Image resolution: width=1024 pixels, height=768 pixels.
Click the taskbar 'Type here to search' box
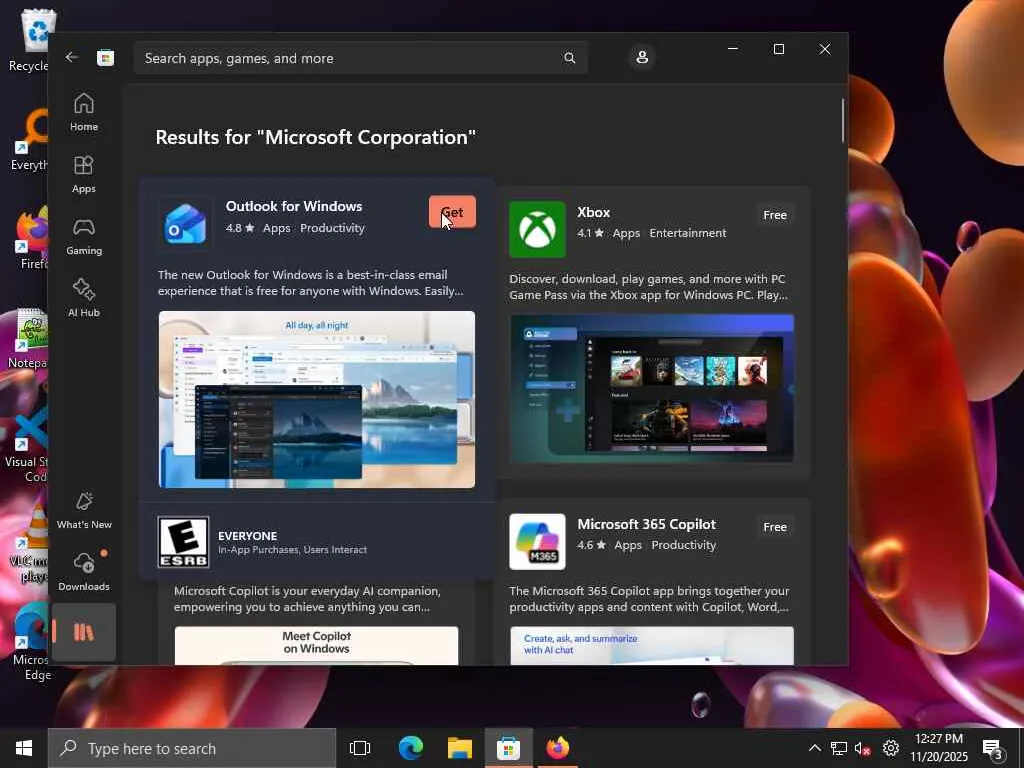click(x=192, y=748)
